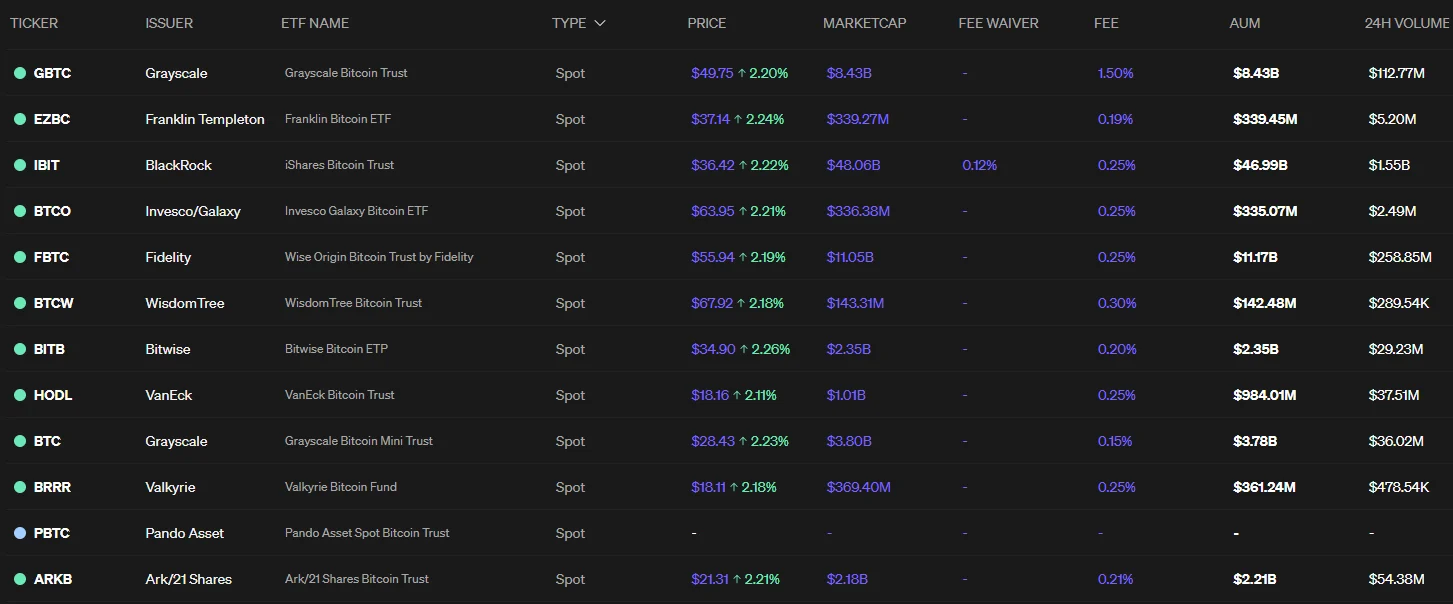
Task: Sort by the TICKER column header
Action: tap(34, 23)
